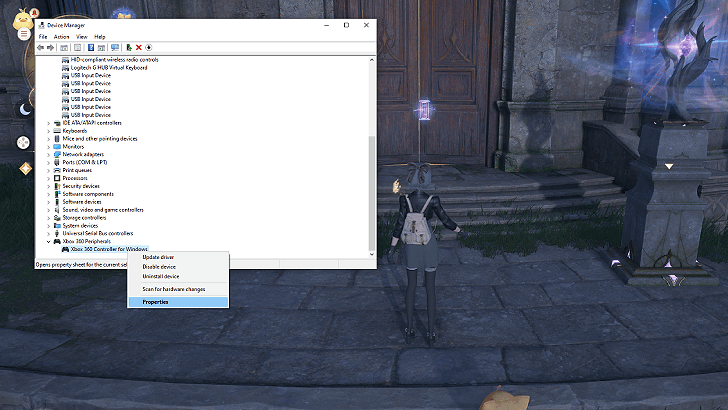Expand the System devices arrow
This screenshot has width=728, height=410.
(48, 226)
